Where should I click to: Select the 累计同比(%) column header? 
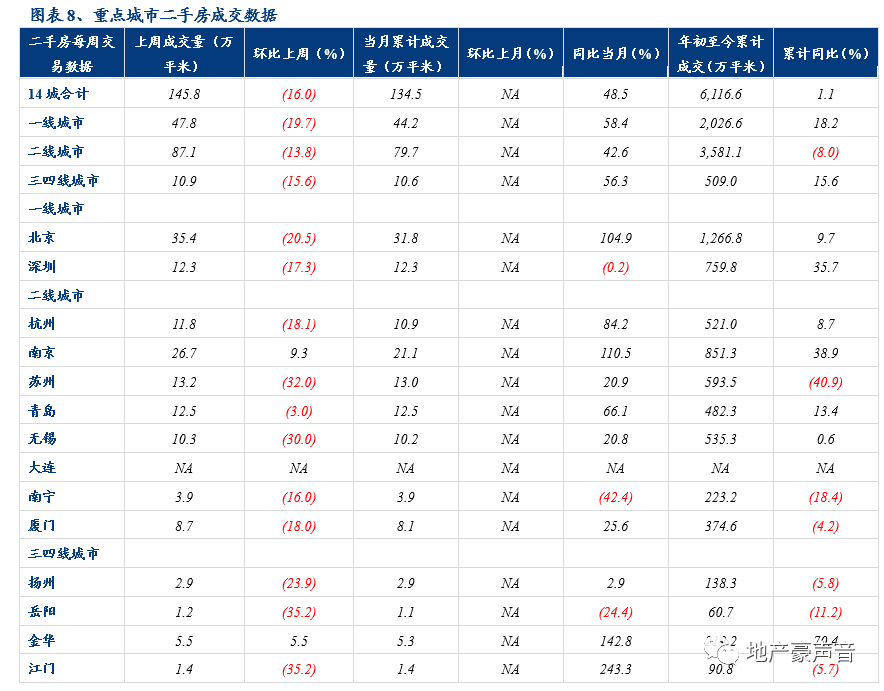point(825,53)
